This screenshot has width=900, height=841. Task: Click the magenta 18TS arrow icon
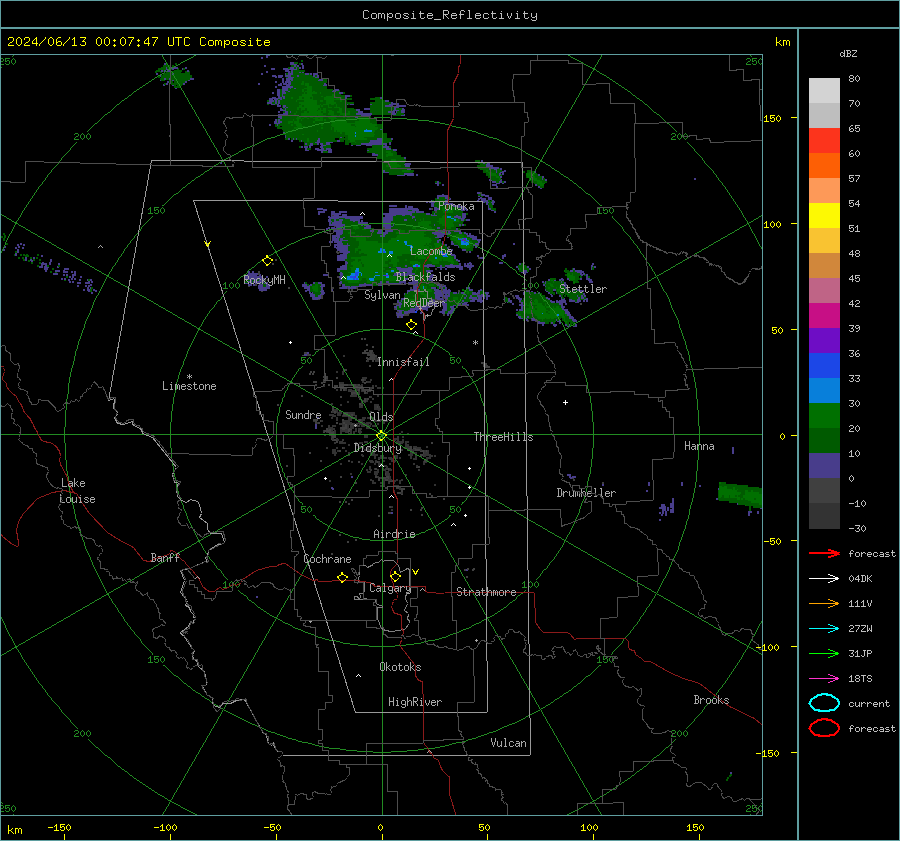pos(824,679)
